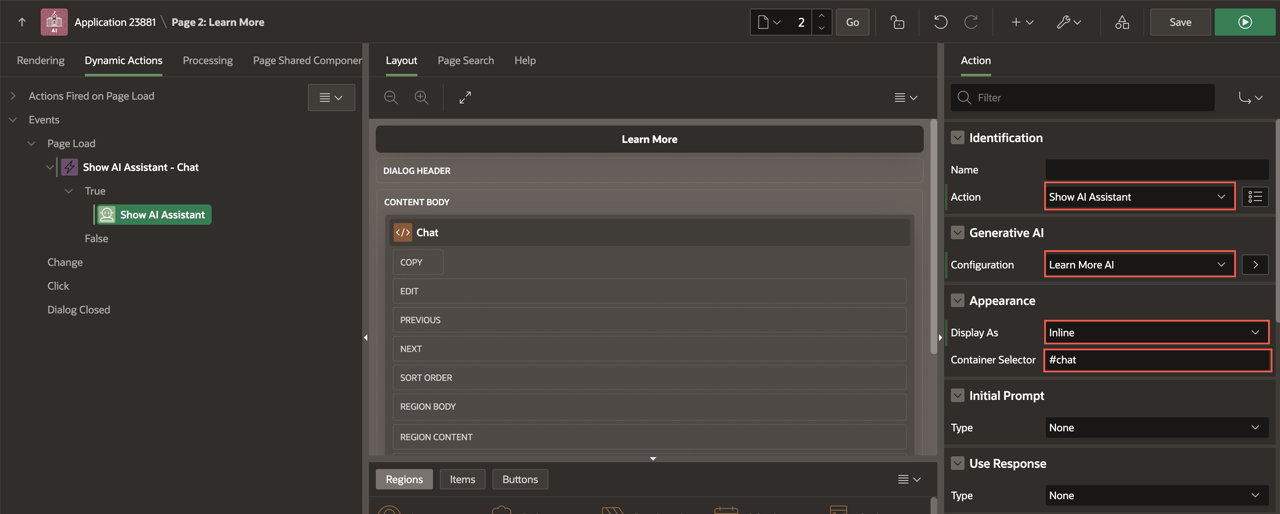Screen dimensions: 1280x514
Task: Click the Go button
Action: click(852, 22)
